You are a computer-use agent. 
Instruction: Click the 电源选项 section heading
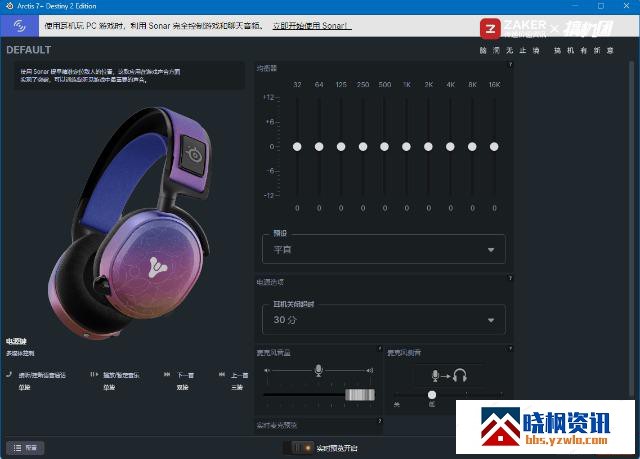point(270,282)
